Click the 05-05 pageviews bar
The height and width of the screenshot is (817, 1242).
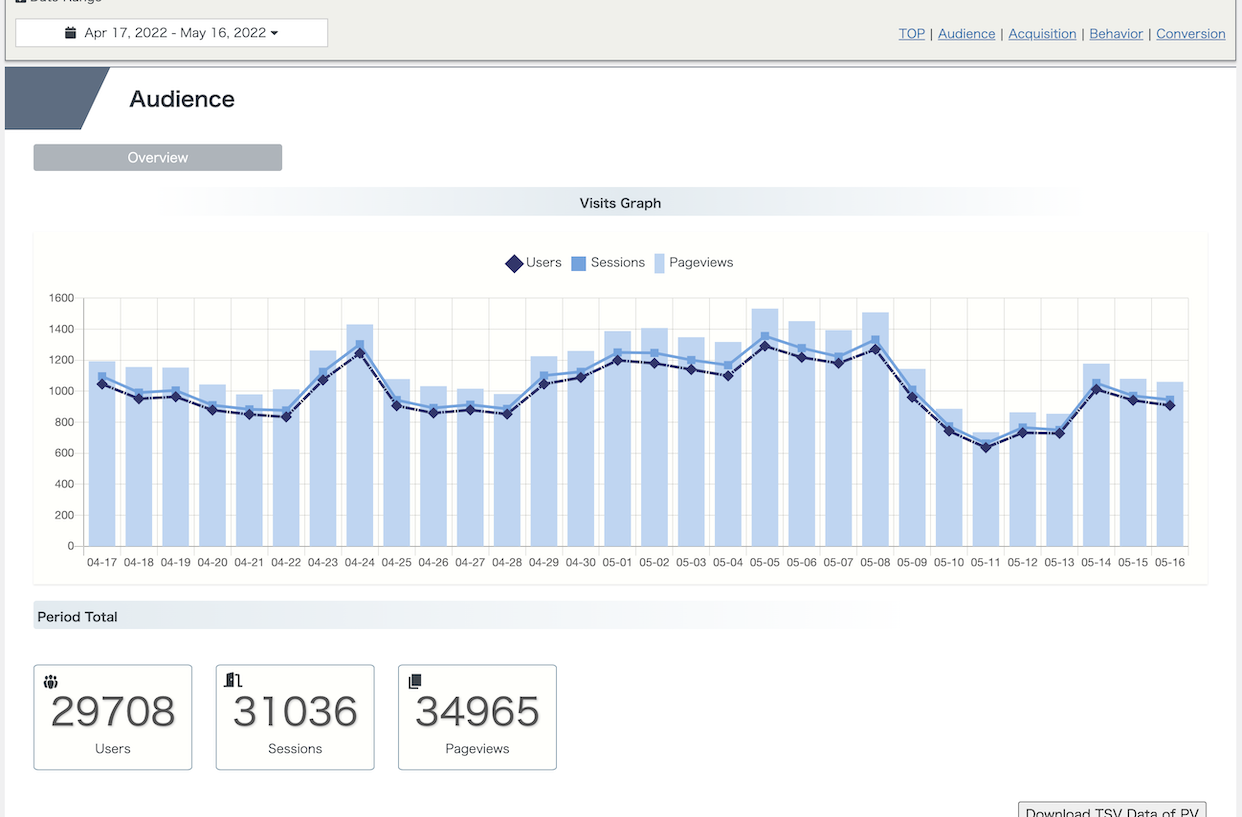coord(765,428)
